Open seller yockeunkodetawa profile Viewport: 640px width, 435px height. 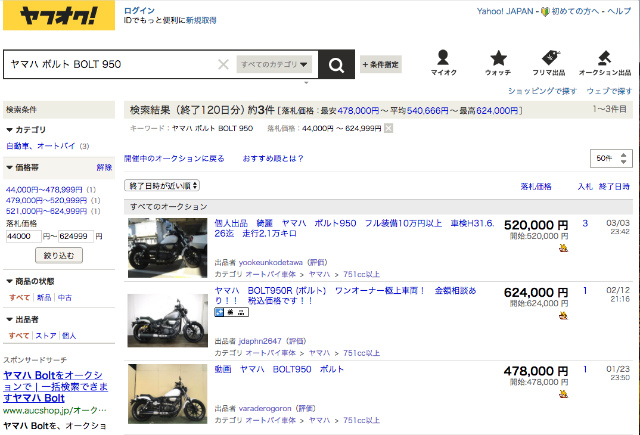(x=271, y=262)
